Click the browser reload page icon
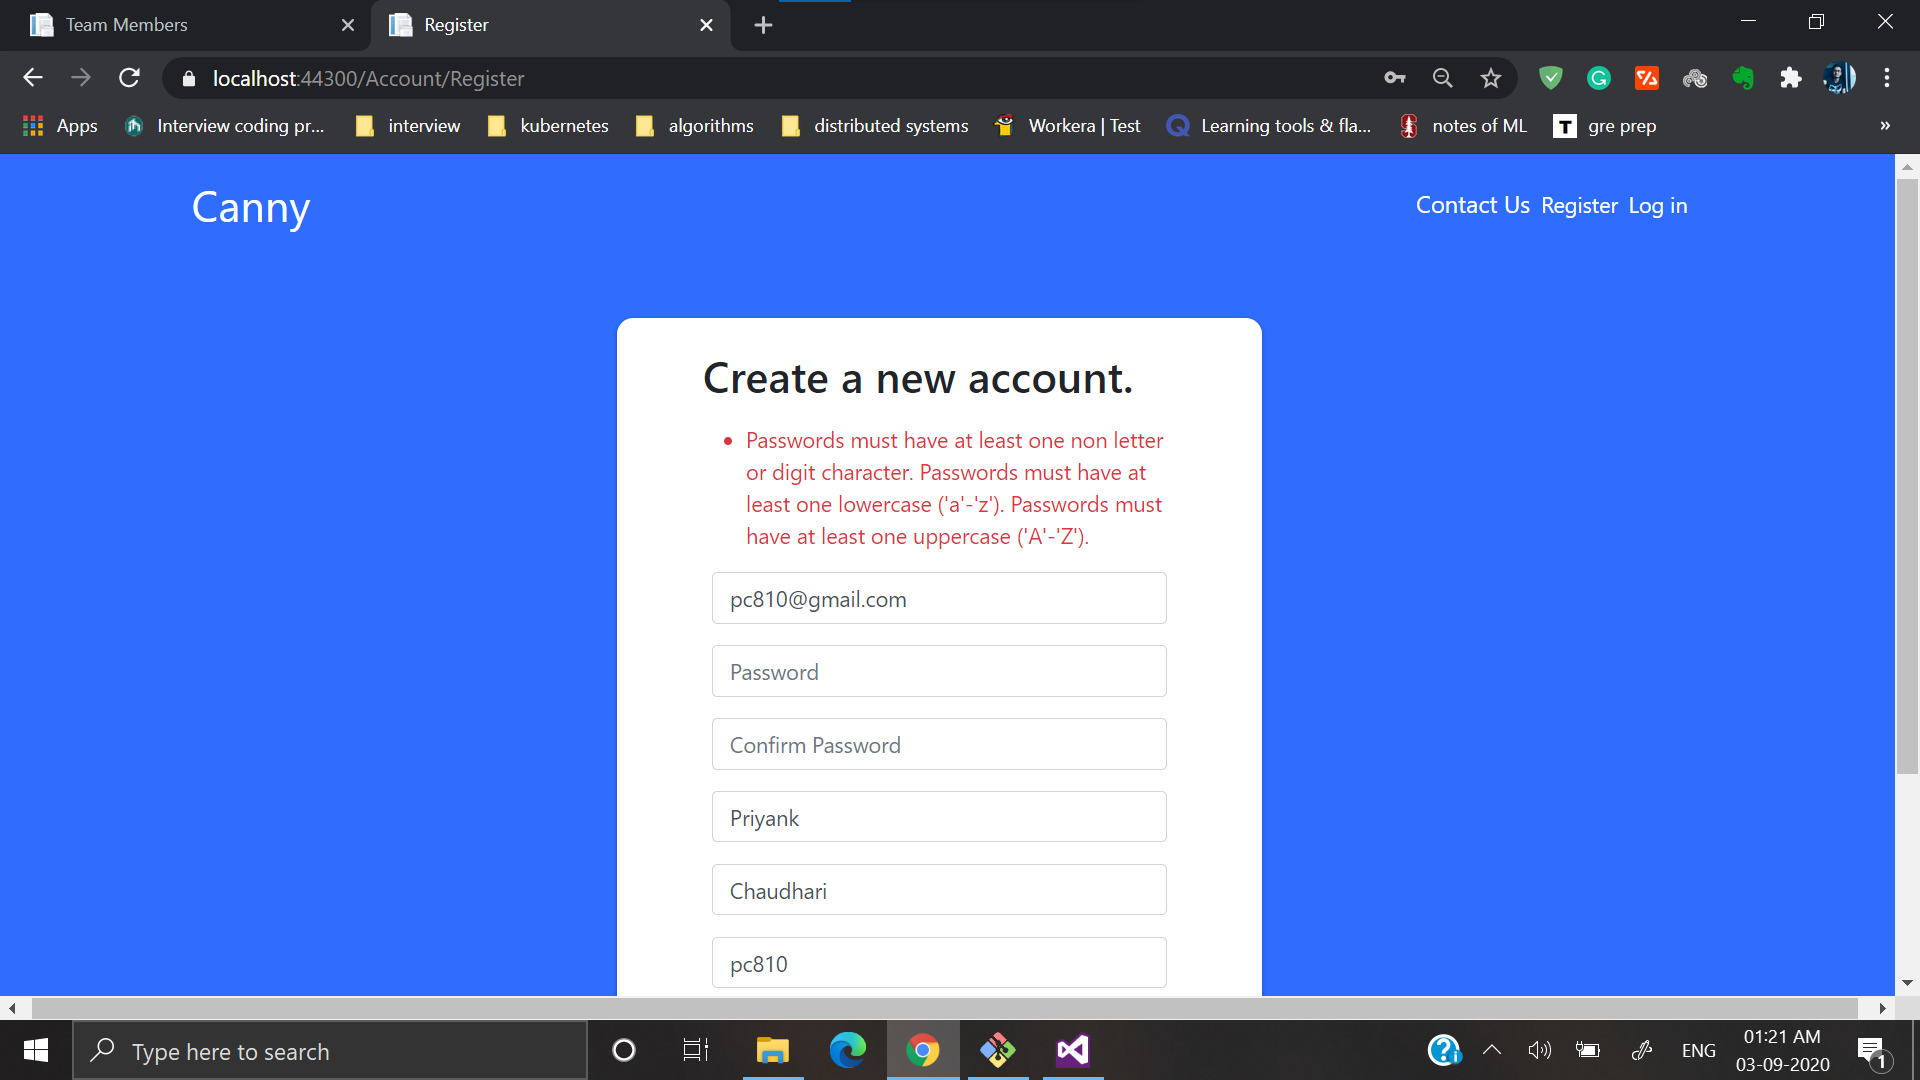This screenshot has width=1920, height=1080. [x=129, y=78]
